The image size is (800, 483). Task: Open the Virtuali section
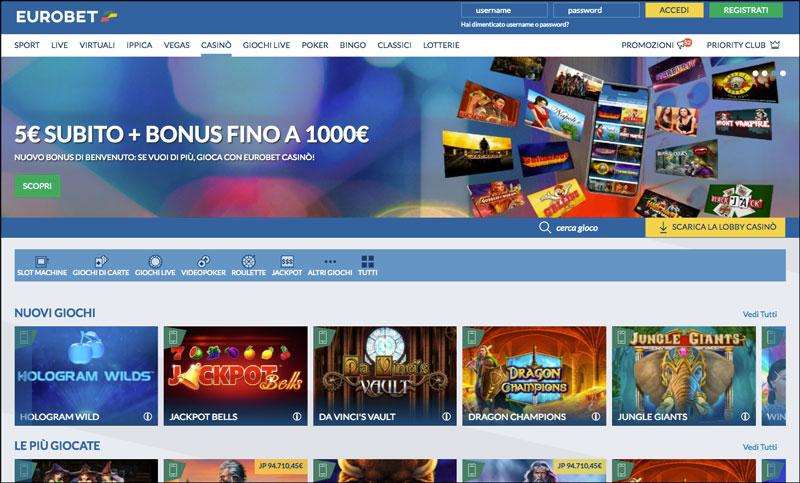coord(97,45)
